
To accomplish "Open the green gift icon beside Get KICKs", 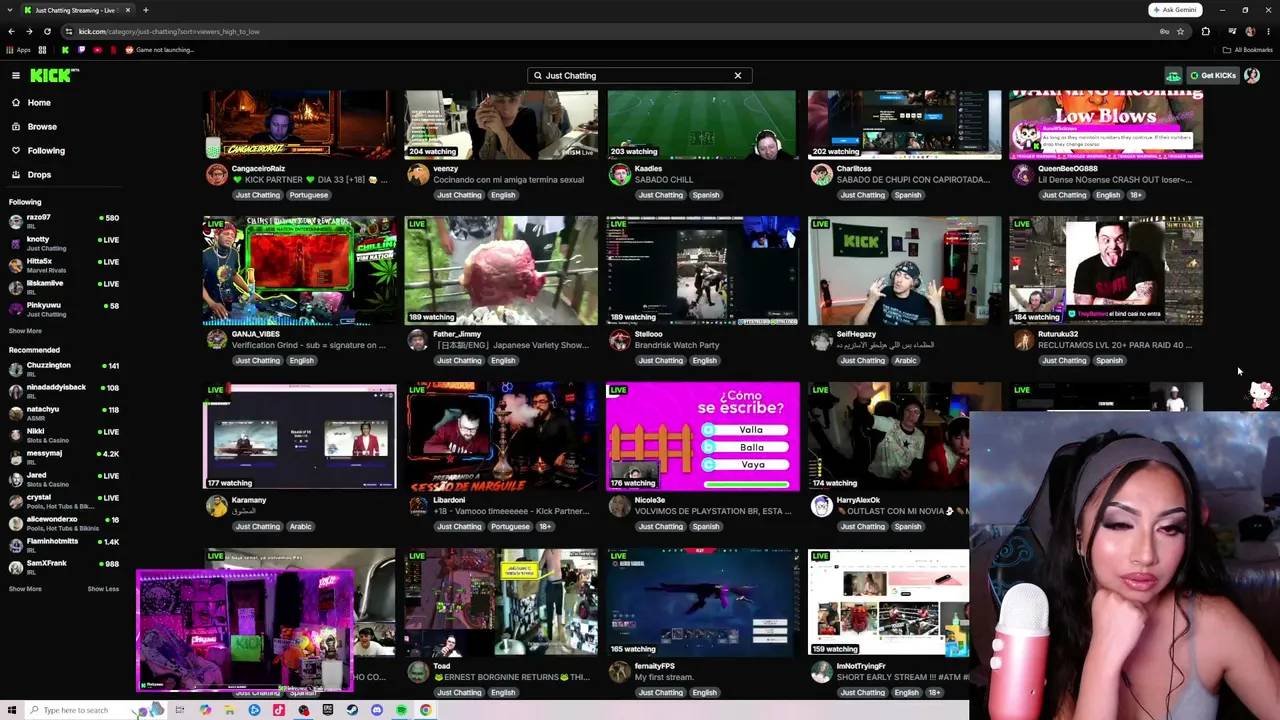I will [1173, 76].
